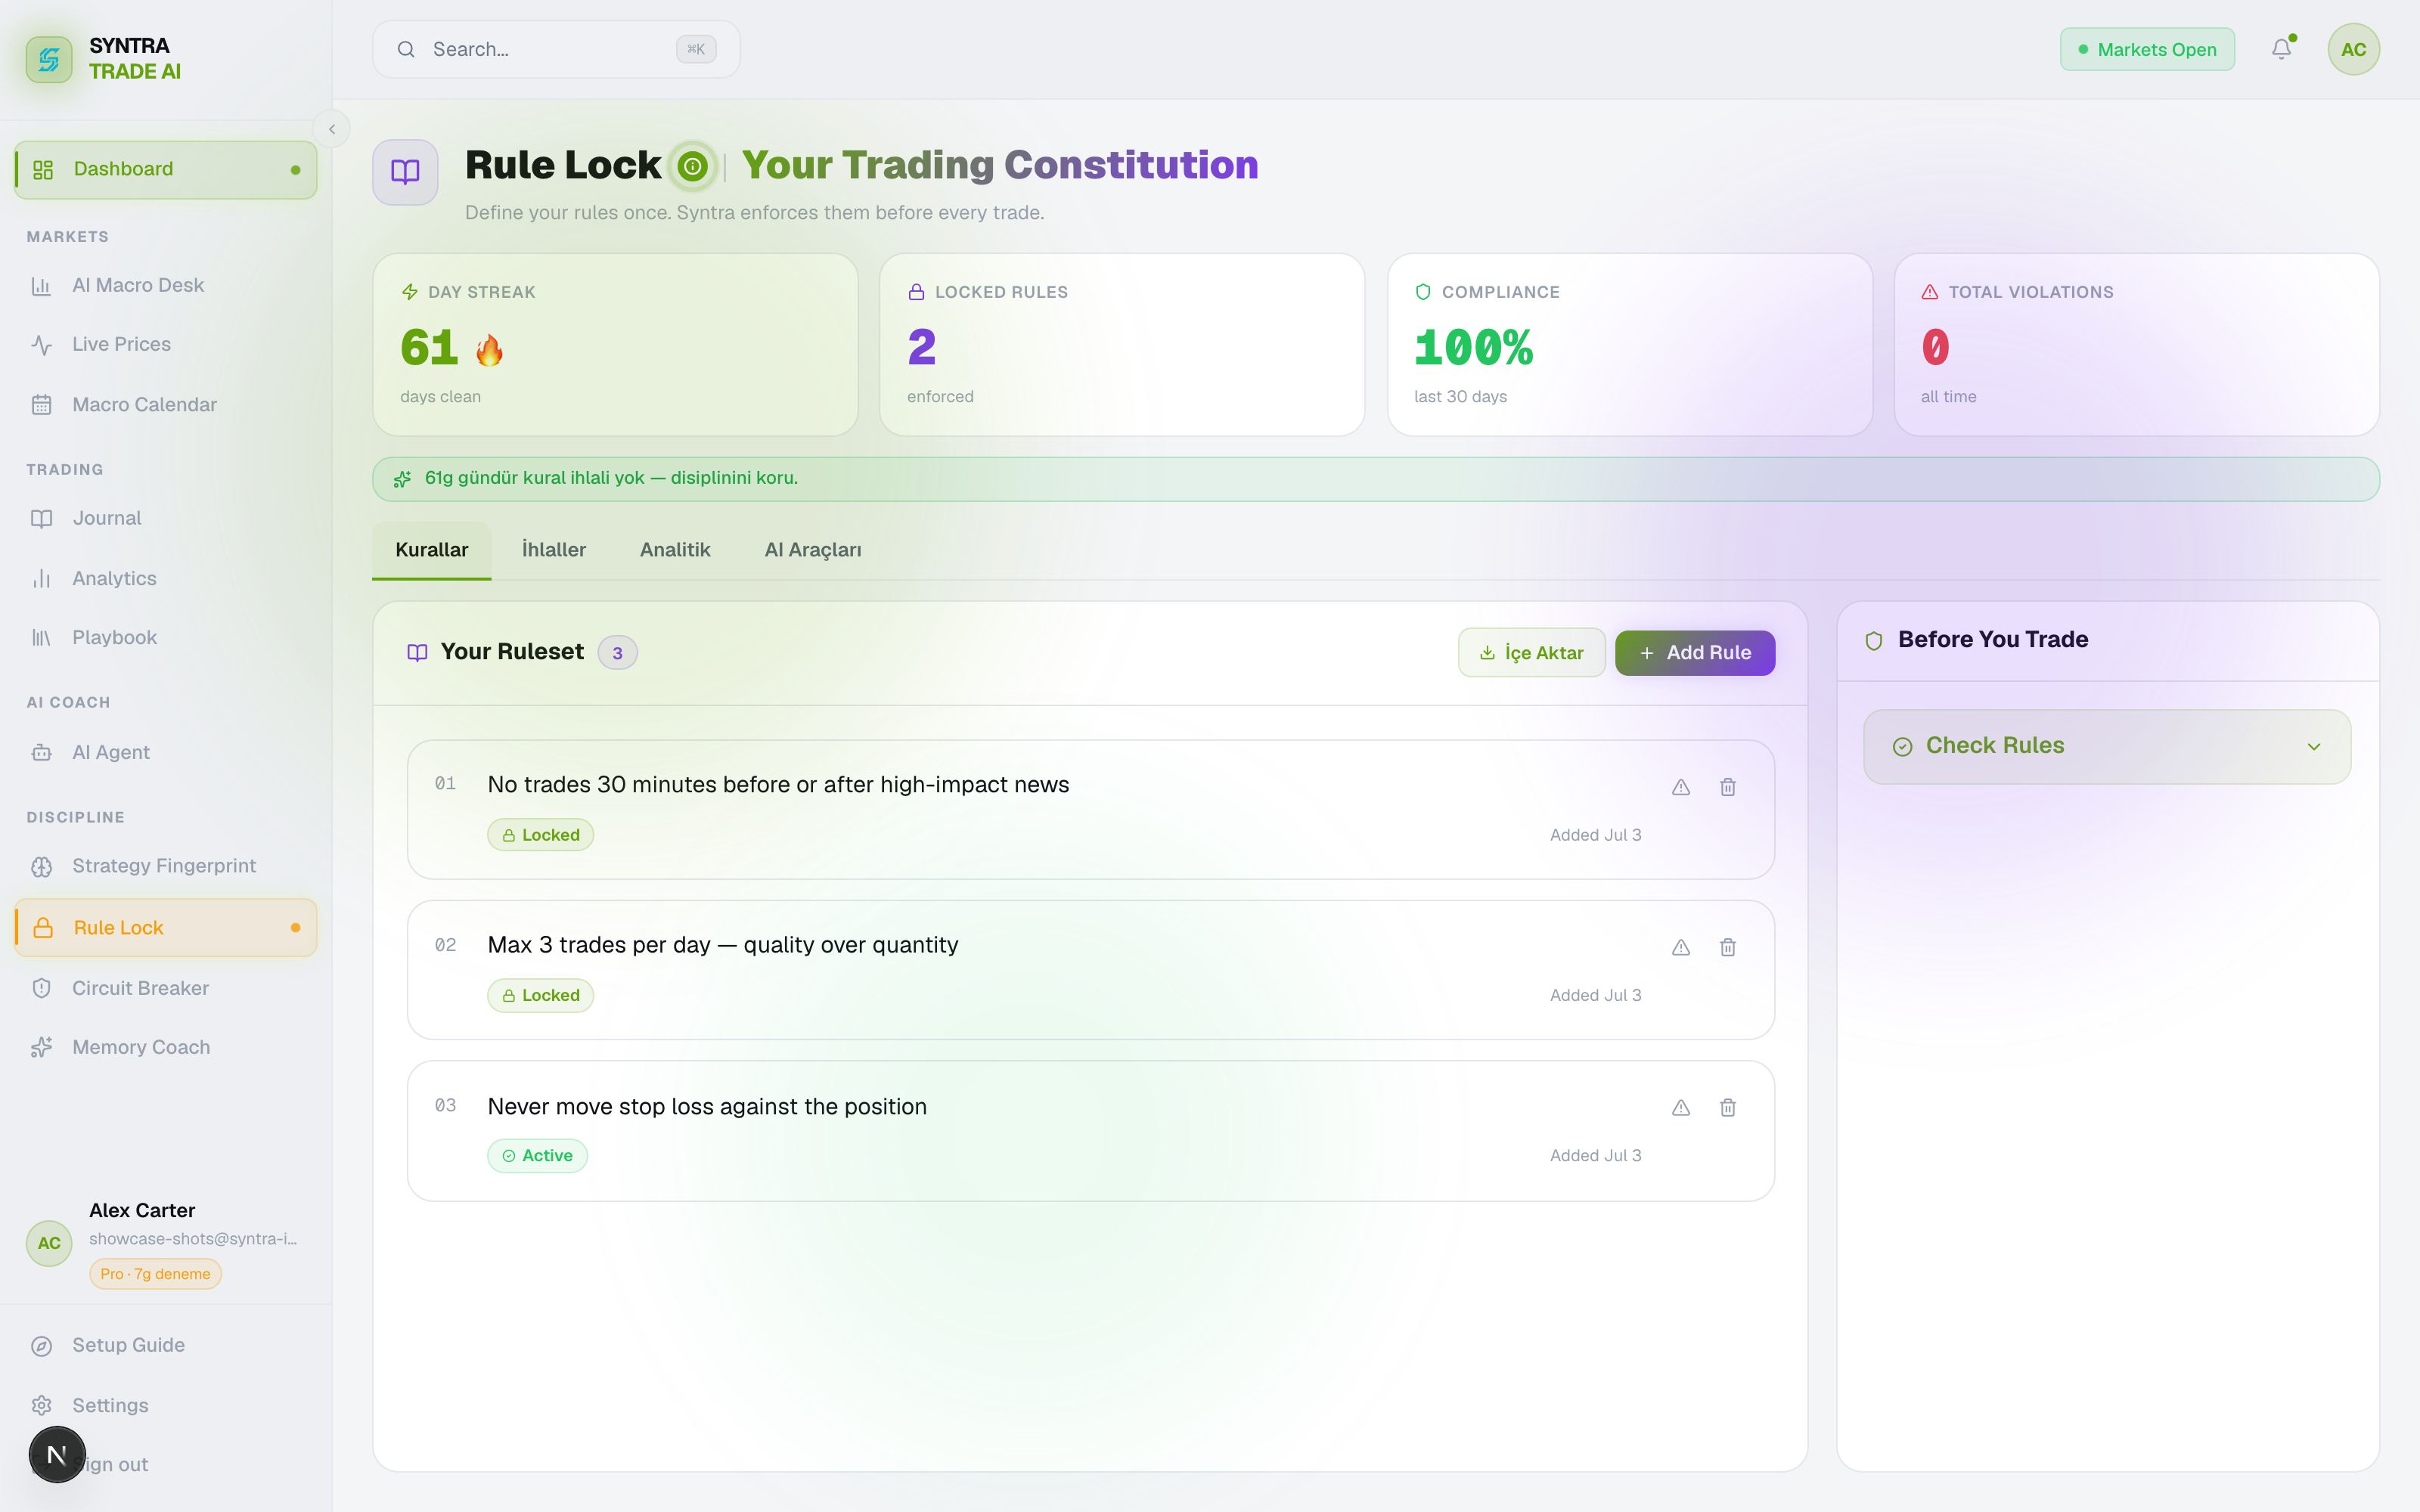Focus the Search input field

(x=556, y=49)
